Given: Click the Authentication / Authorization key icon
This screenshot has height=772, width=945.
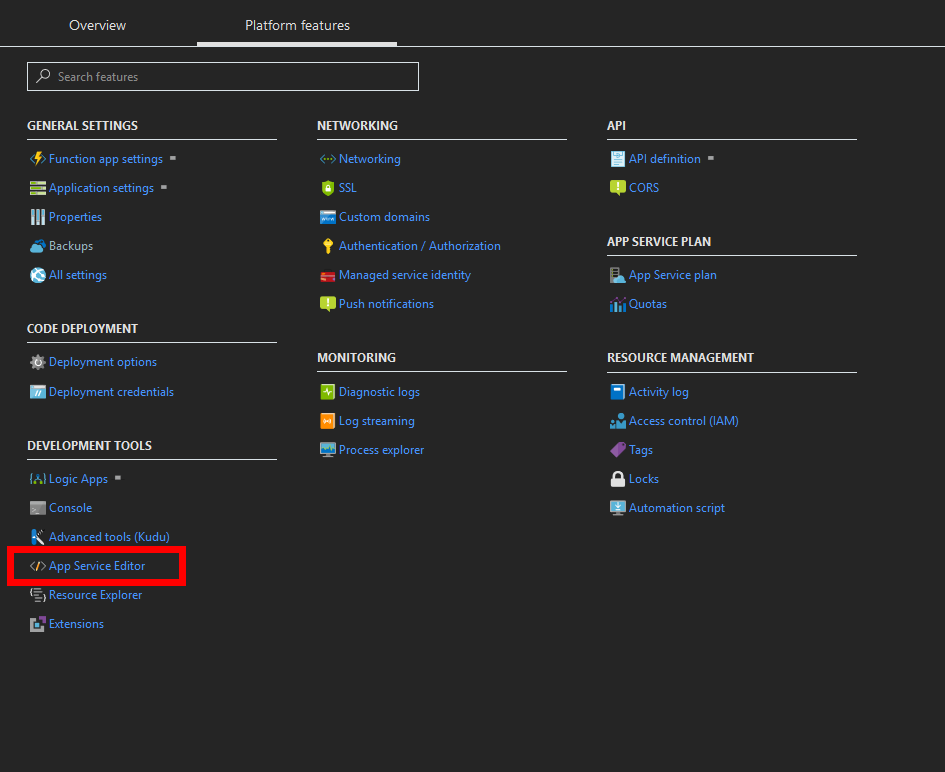Looking at the screenshot, I should (x=327, y=246).
